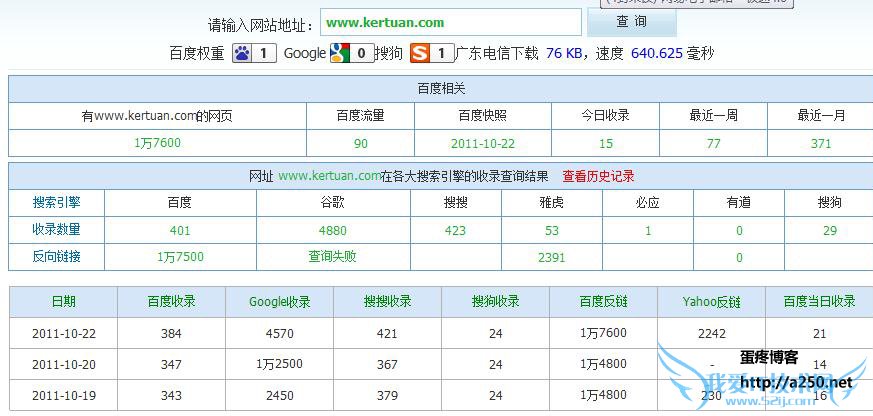
Task: Click the 百度流量 column header
Action: coord(360,116)
